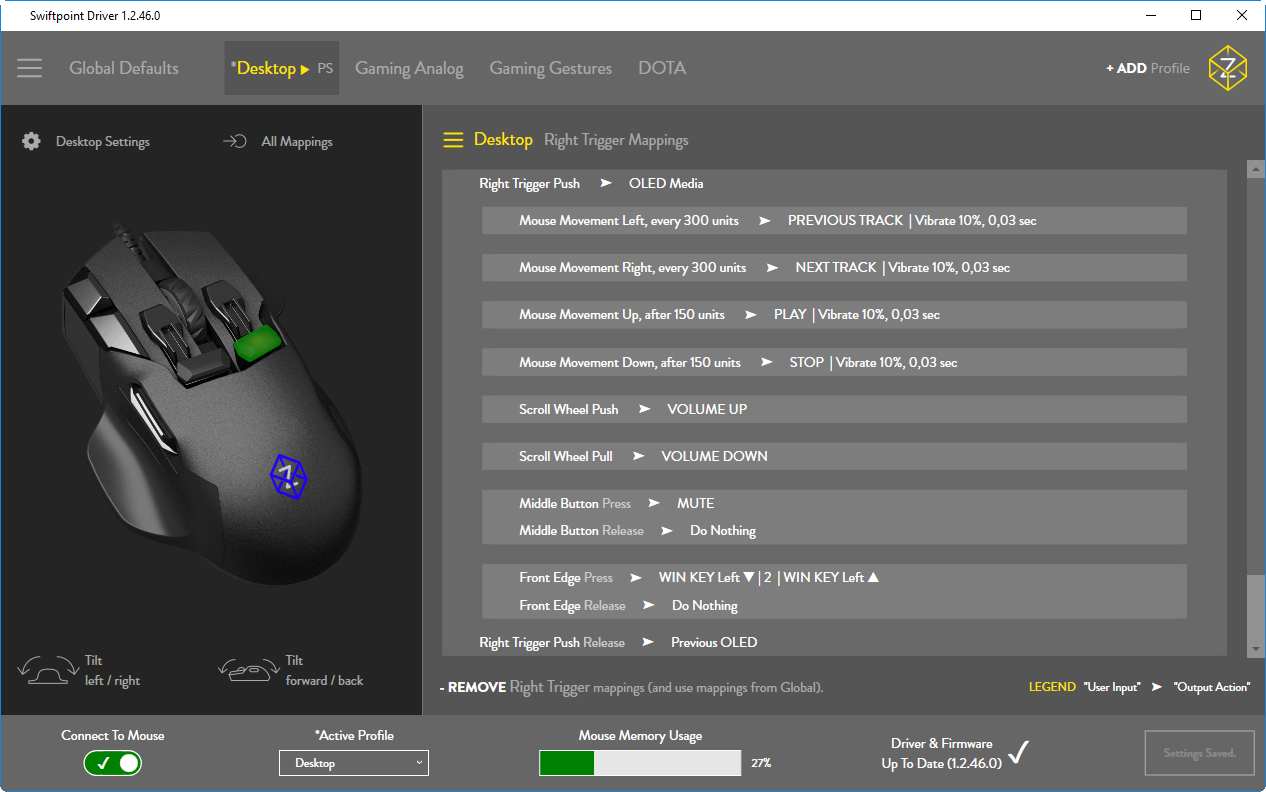Click the Mouse Memory Usage progress bar
1266x792 pixels.
[x=640, y=763]
